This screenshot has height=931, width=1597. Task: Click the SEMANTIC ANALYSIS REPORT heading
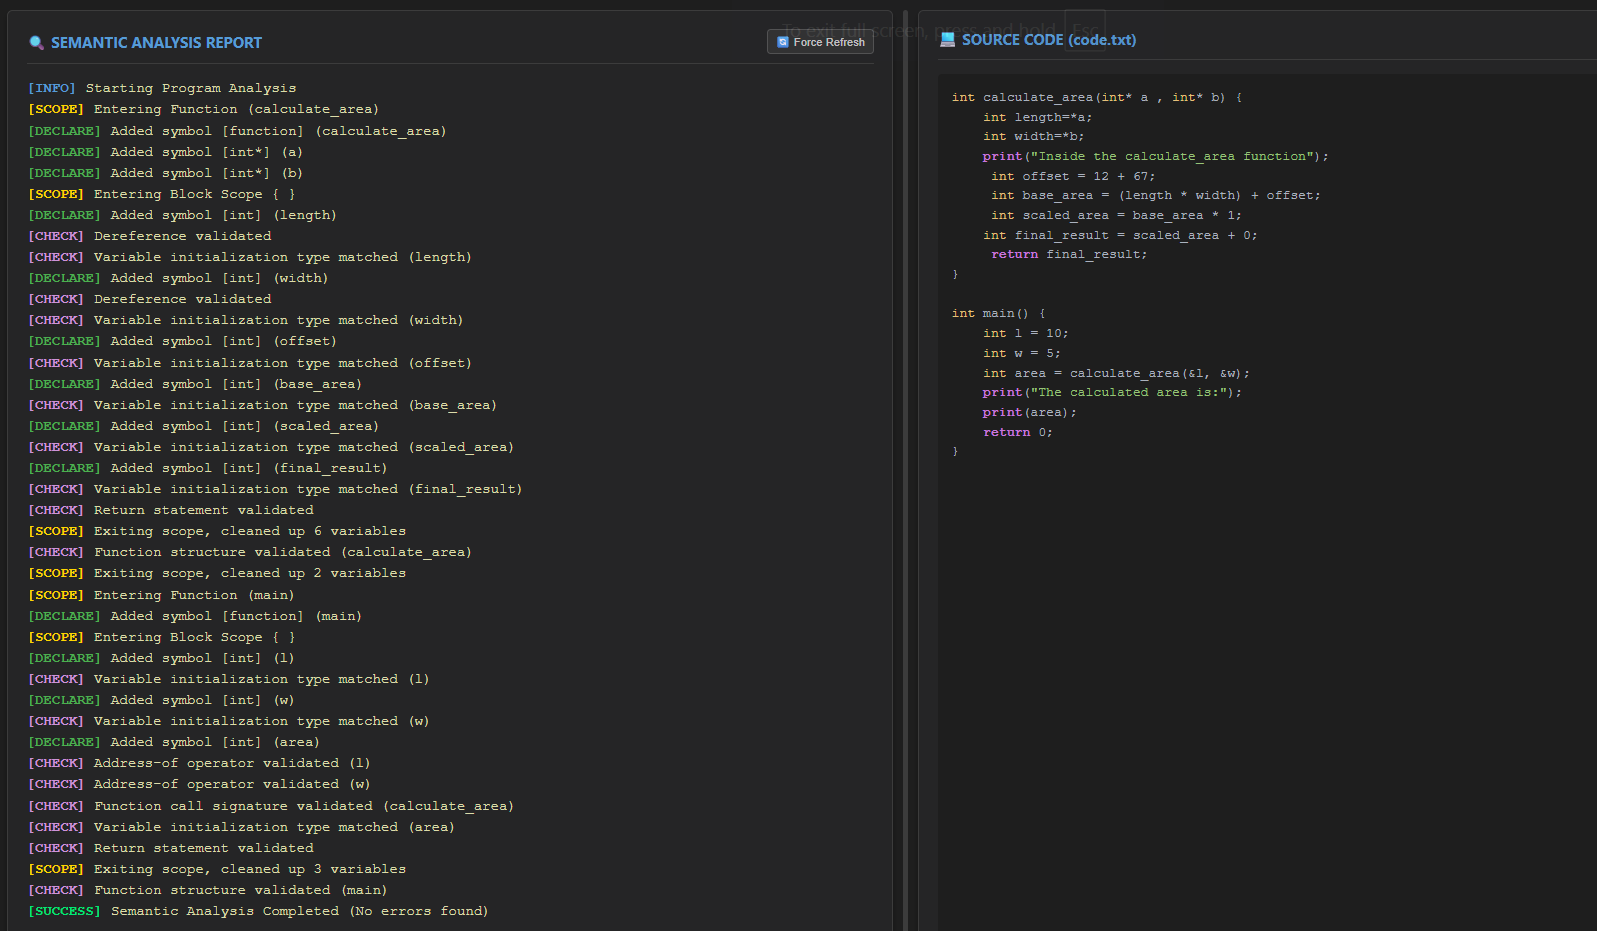(156, 43)
